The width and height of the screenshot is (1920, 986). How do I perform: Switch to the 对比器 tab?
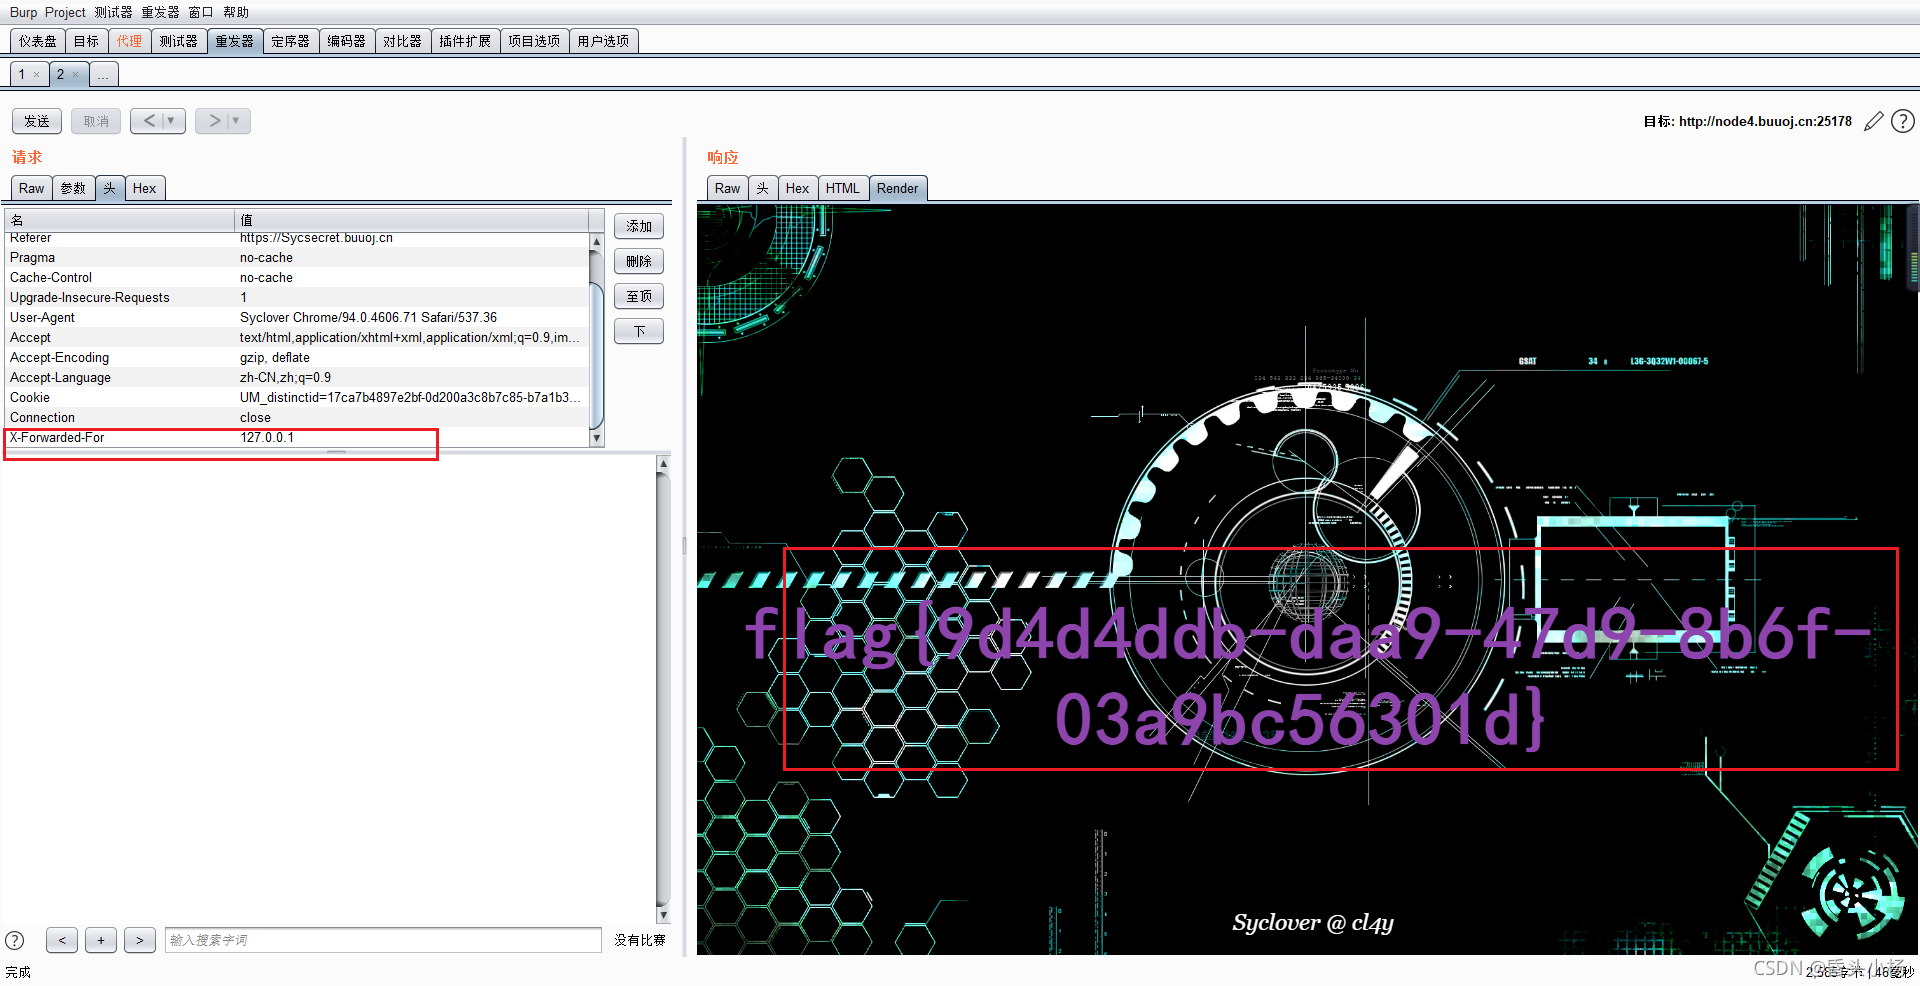tap(402, 41)
